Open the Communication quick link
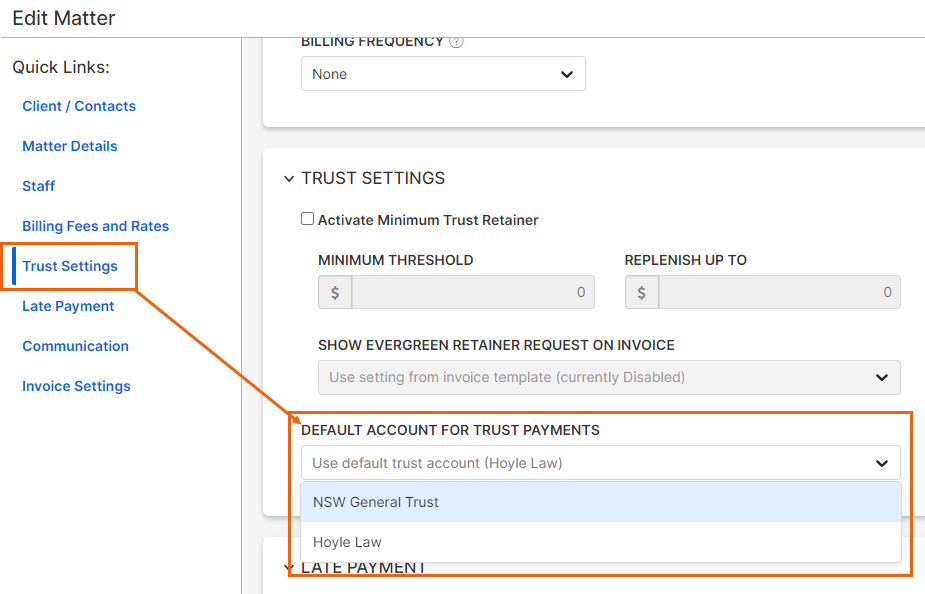Viewport: 925px width, 594px height. coord(76,346)
